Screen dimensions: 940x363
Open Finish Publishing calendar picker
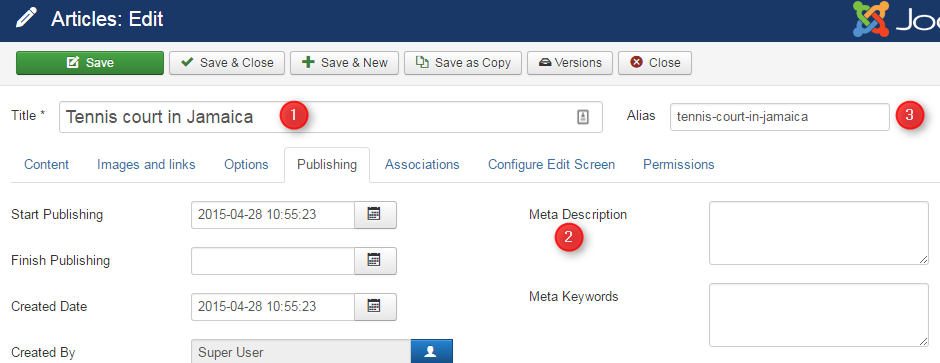tap(375, 261)
